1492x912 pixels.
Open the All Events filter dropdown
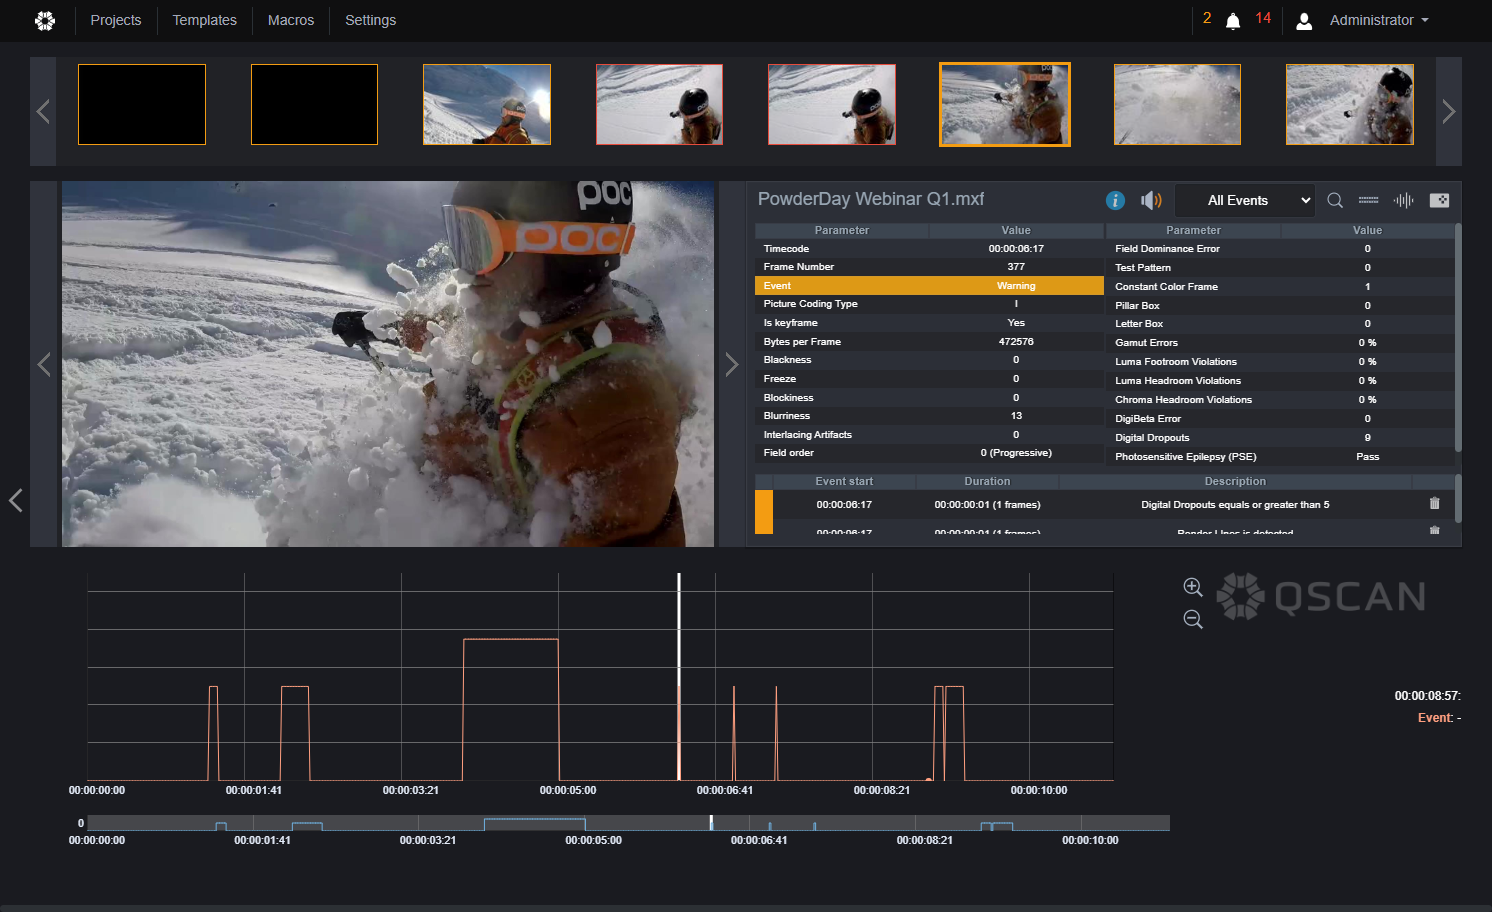(1244, 200)
